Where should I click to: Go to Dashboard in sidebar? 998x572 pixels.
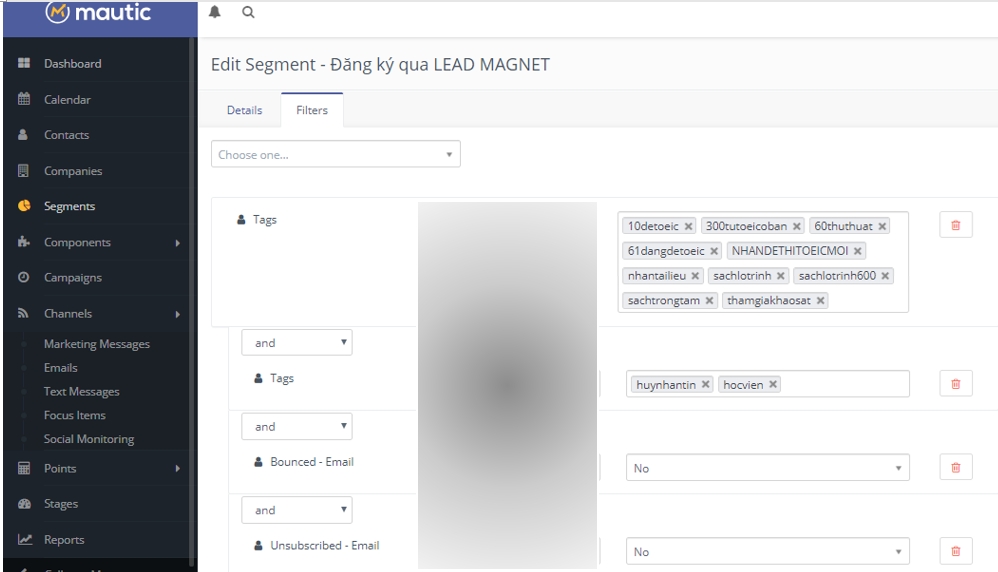click(72, 64)
